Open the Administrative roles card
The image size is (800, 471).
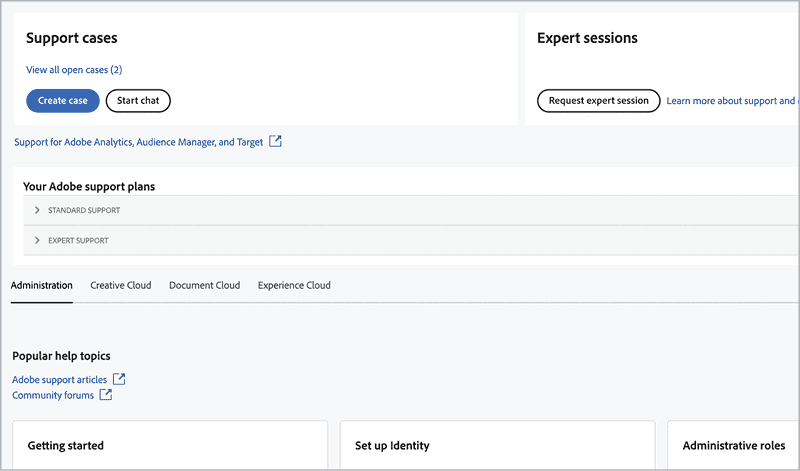pyautogui.click(x=734, y=445)
